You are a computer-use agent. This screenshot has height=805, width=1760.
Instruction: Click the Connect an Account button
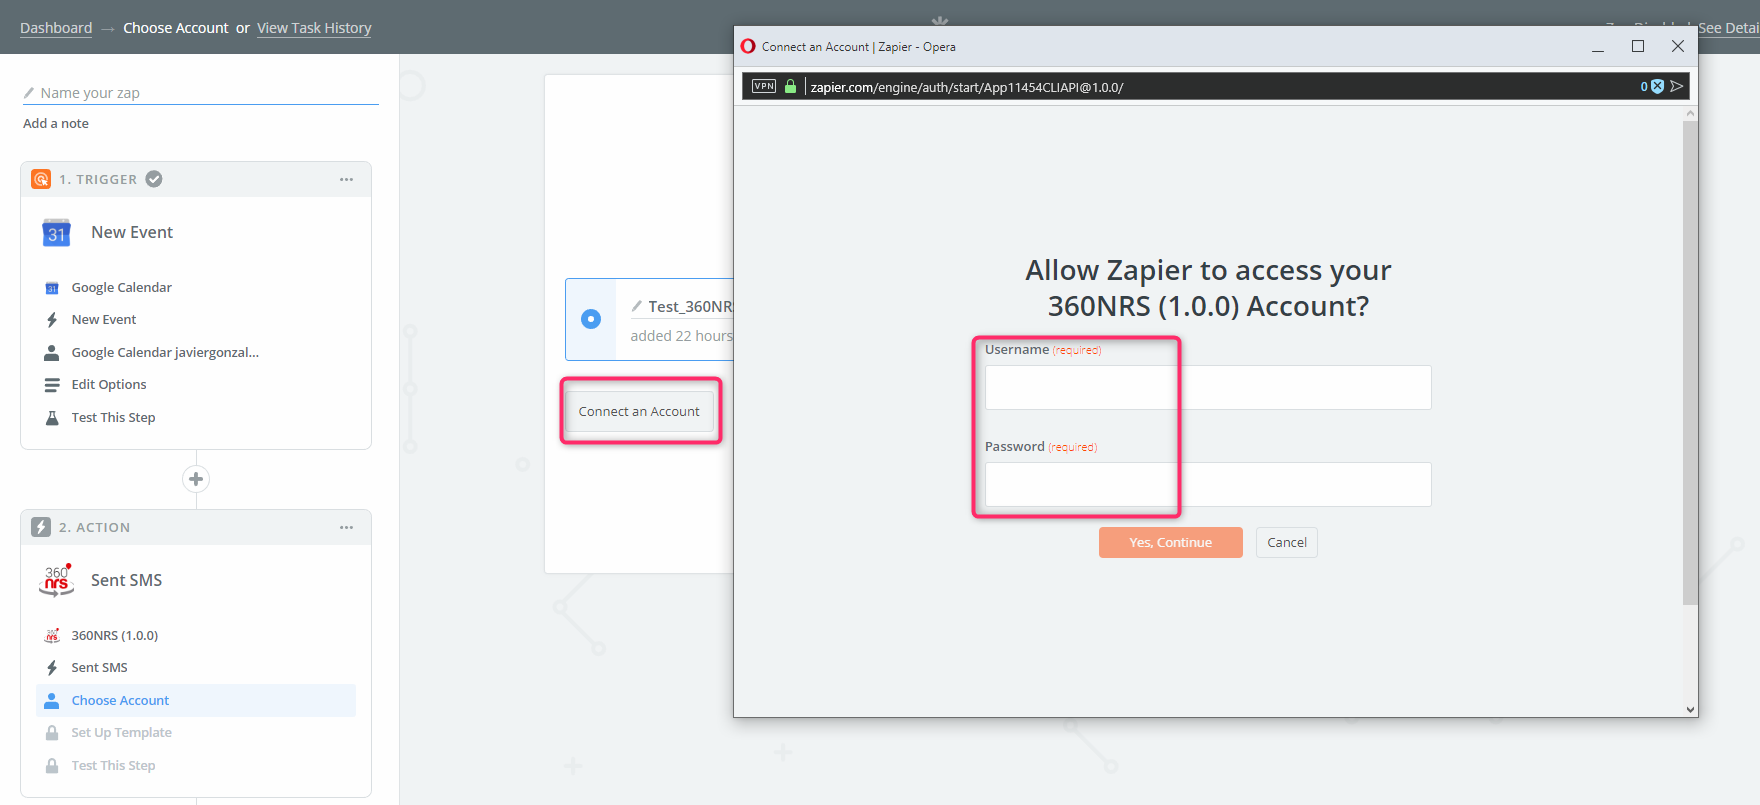tap(639, 412)
